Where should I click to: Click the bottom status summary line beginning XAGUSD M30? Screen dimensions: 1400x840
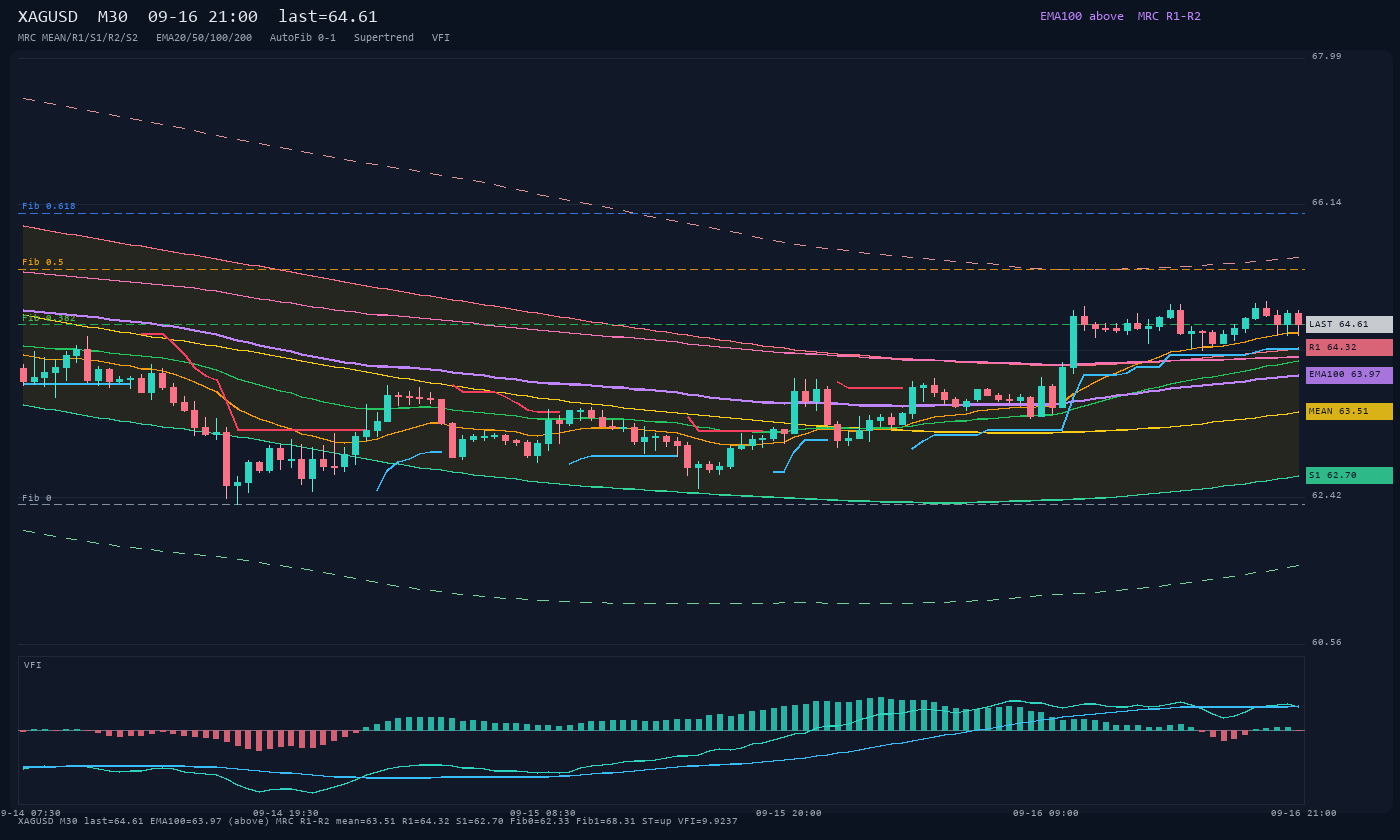click(378, 822)
